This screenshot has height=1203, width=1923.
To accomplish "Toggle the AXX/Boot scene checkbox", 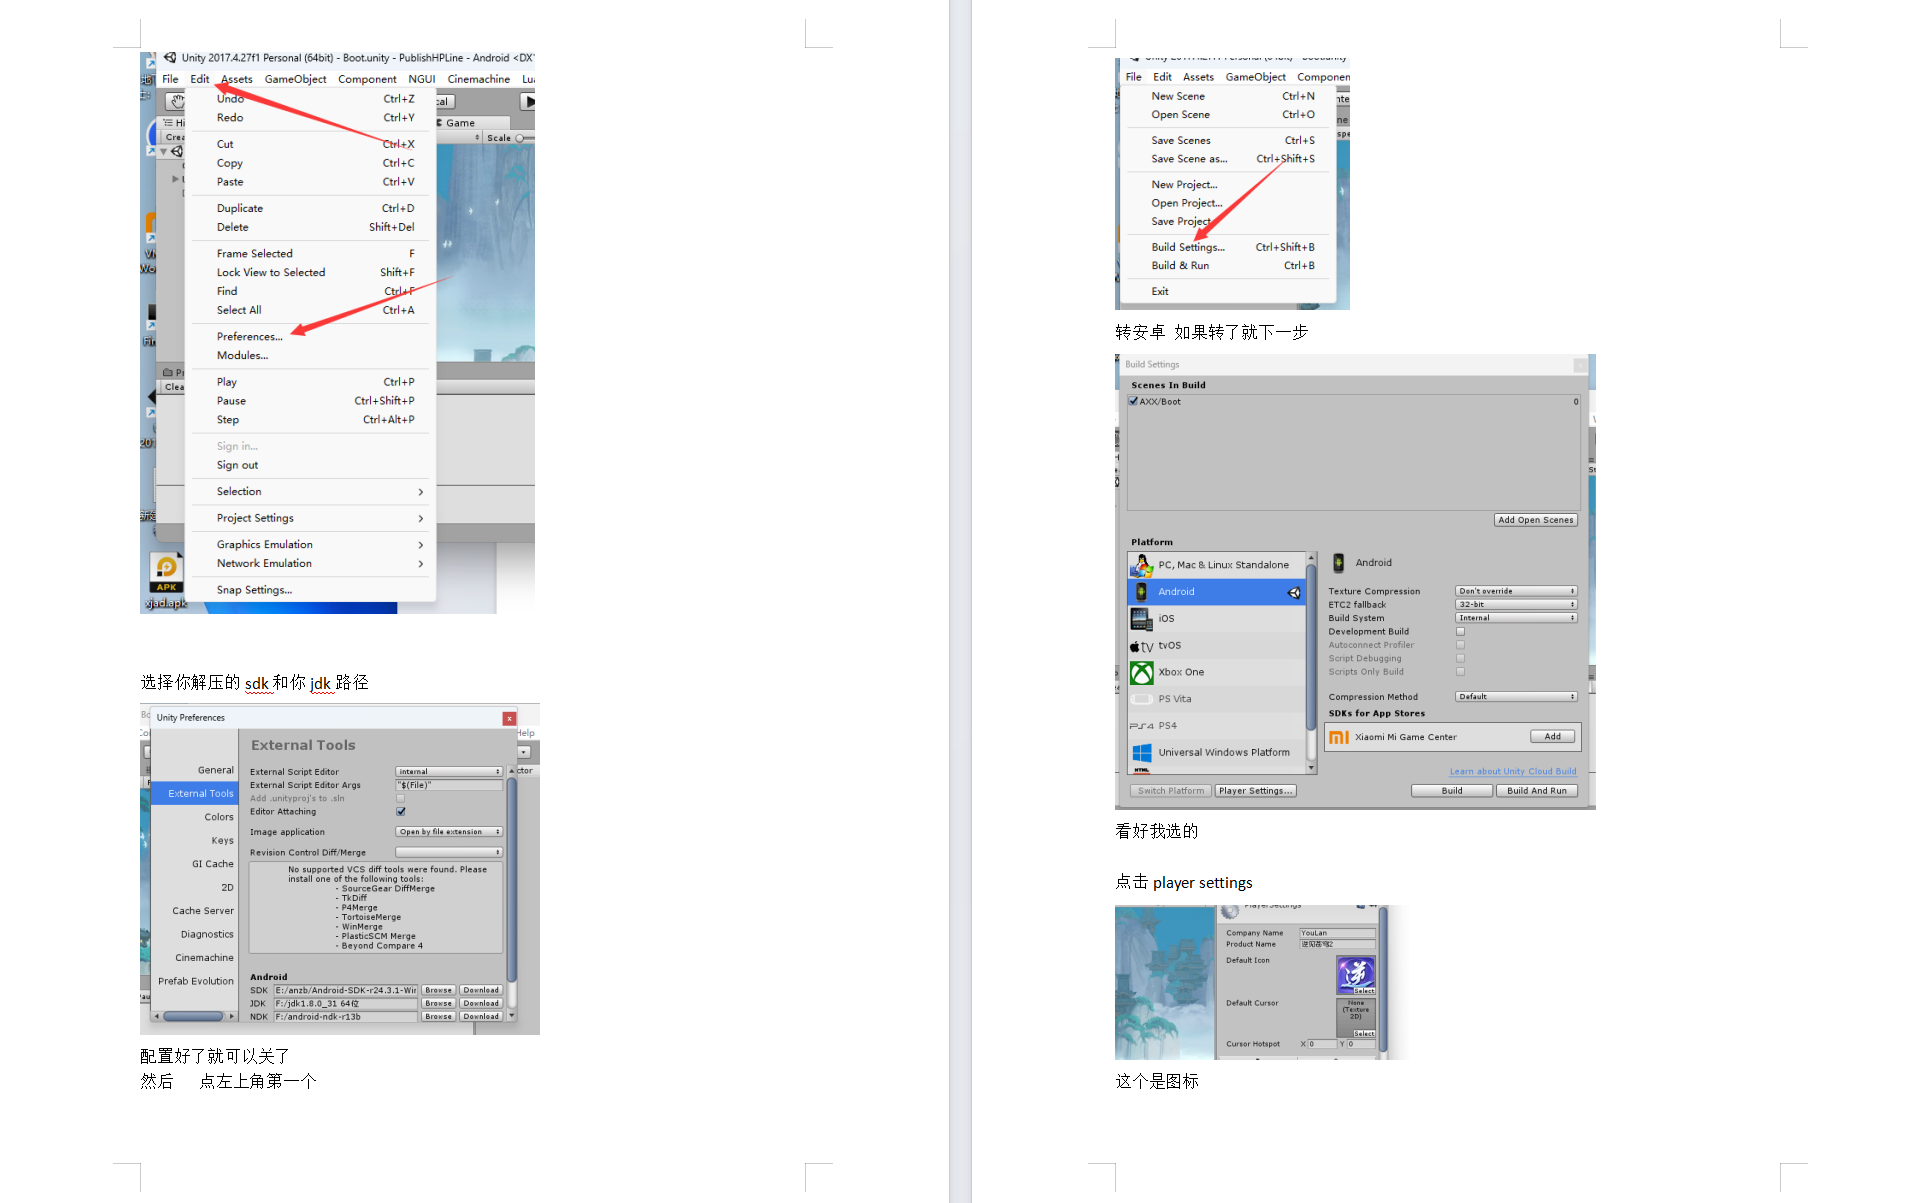I will click(x=1134, y=402).
